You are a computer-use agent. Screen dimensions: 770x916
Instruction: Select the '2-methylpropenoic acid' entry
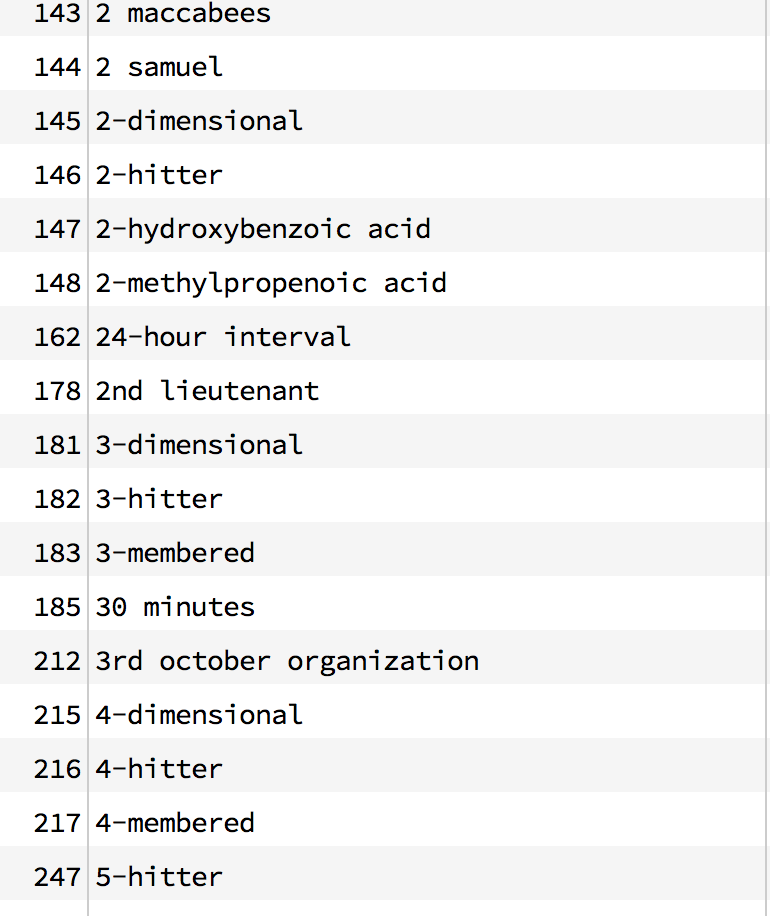click(383, 279)
